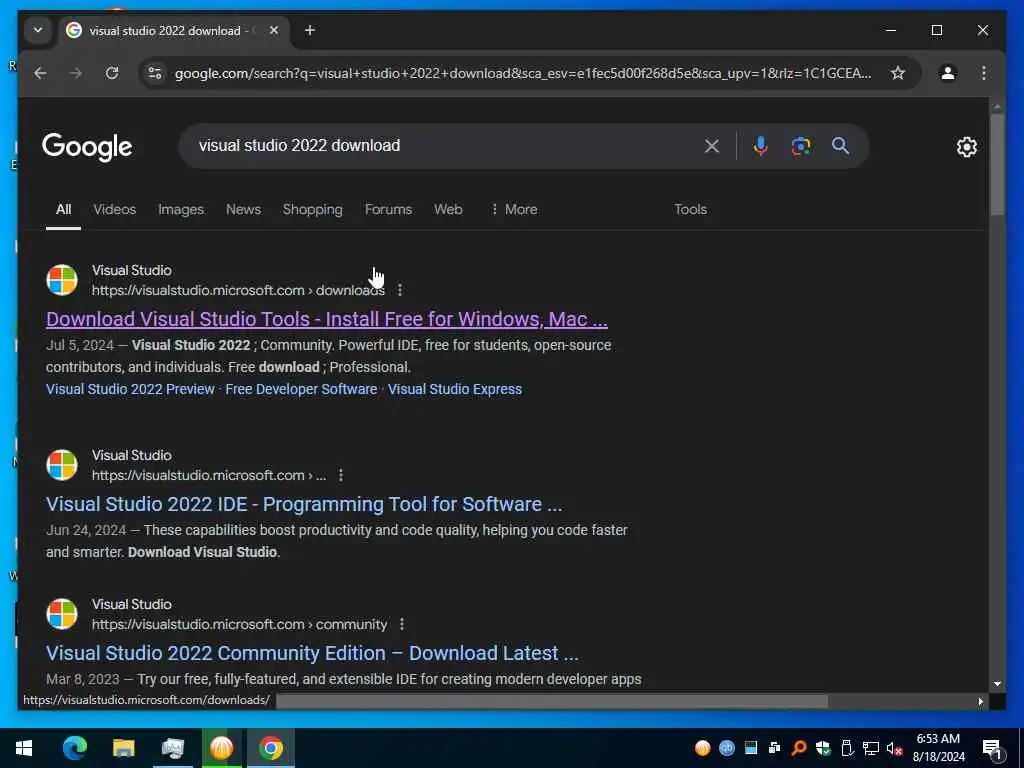1024x768 pixels.
Task: Open three-dot options for downloads result
Action: pos(400,290)
